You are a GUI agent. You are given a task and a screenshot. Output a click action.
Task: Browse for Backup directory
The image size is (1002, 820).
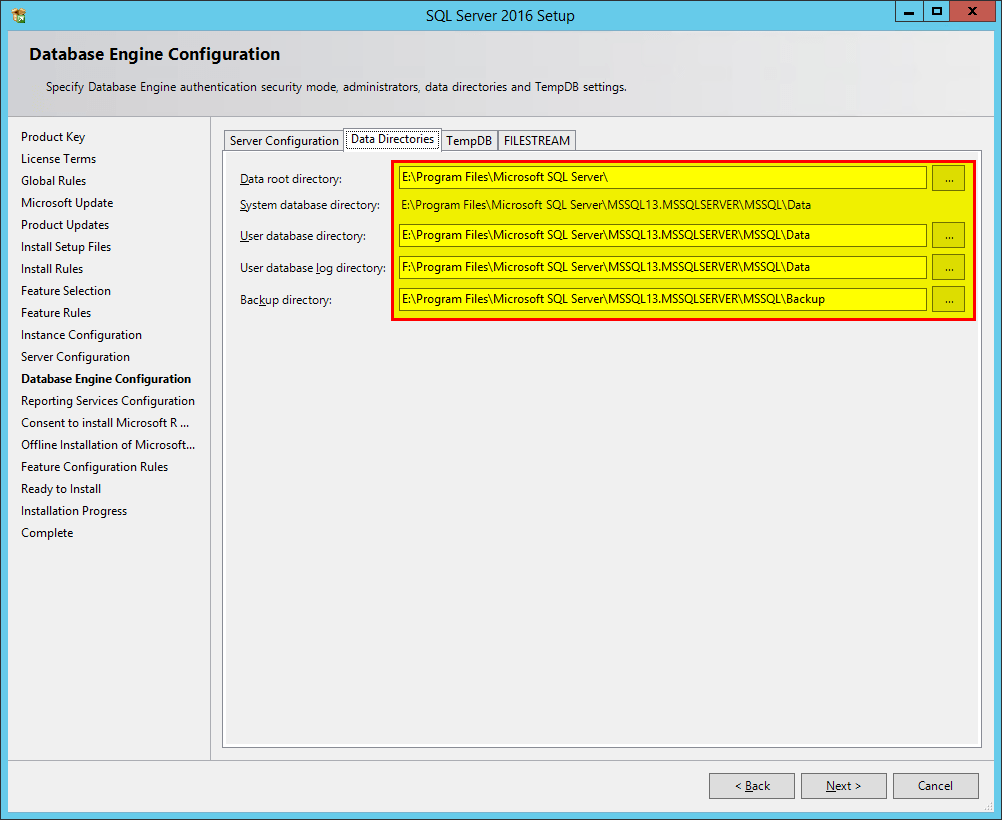948,300
